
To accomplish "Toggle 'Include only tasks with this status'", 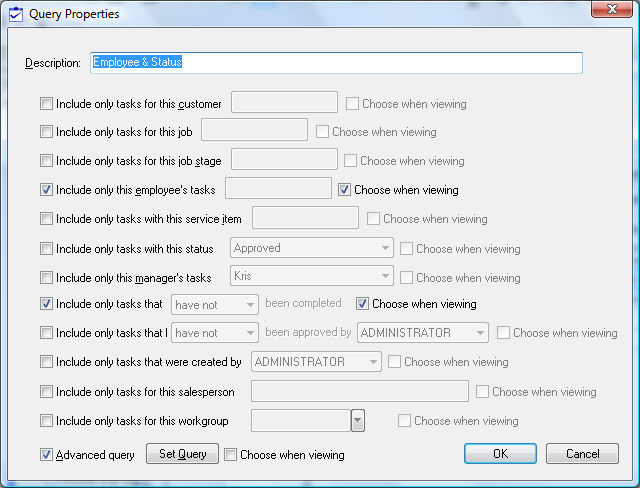I will click(x=47, y=248).
